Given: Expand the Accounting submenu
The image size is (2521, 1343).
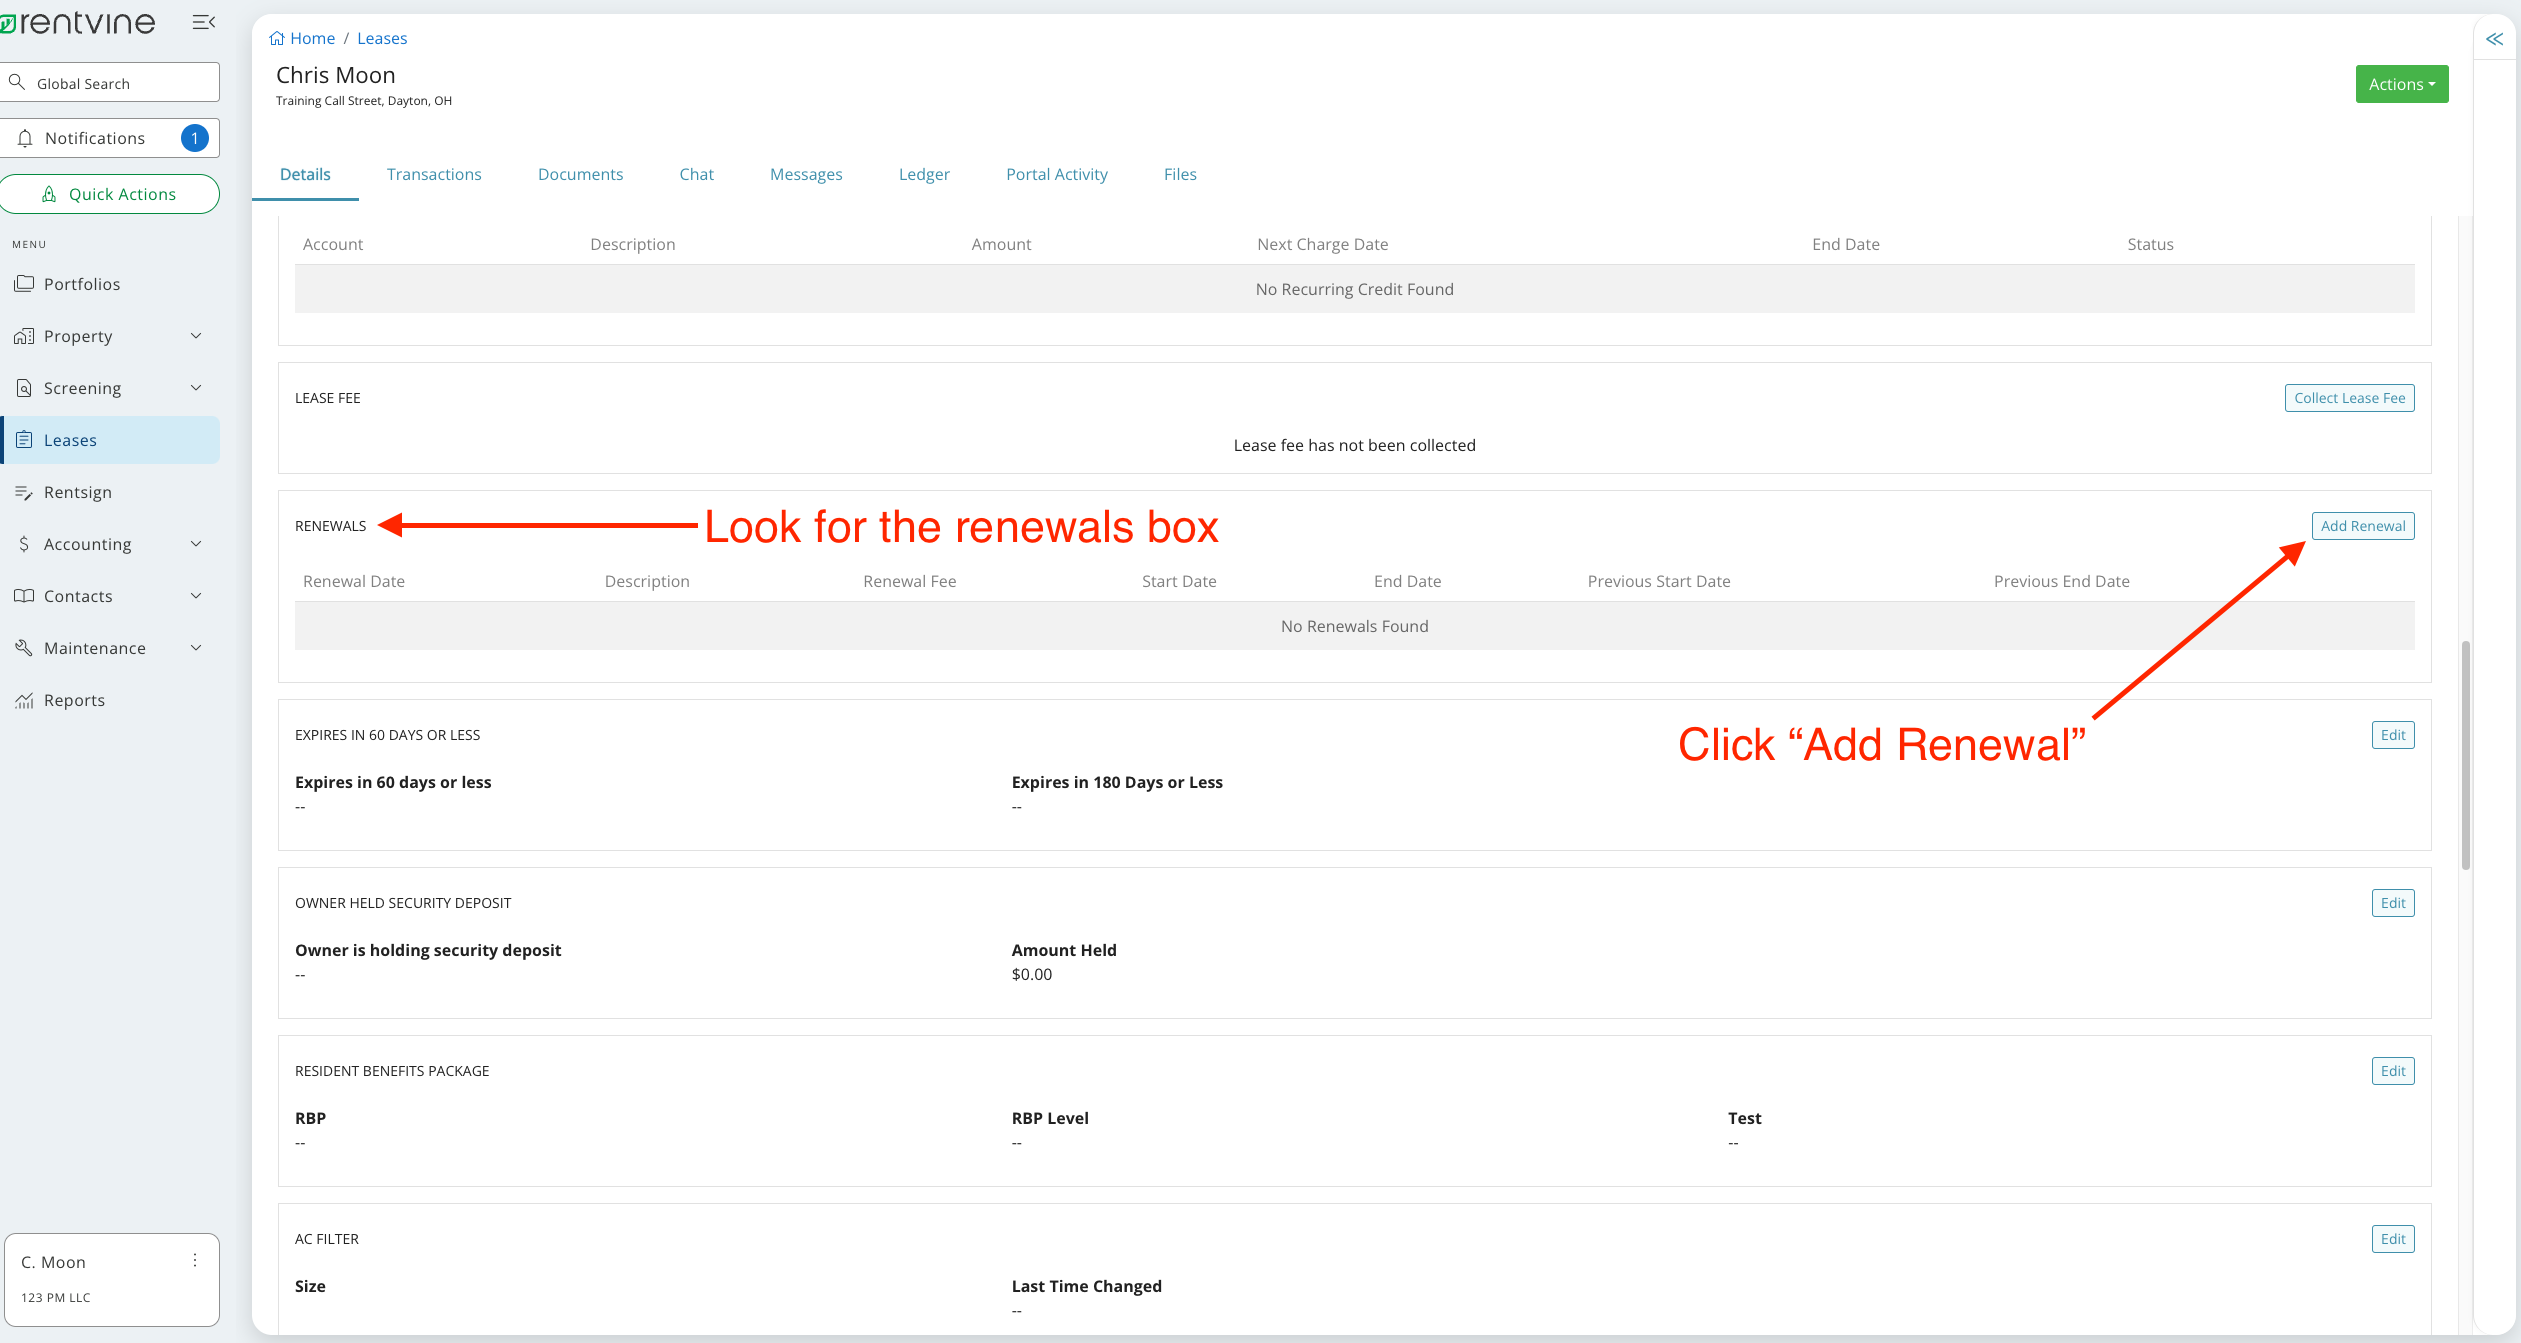Looking at the screenshot, I should click(x=196, y=544).
